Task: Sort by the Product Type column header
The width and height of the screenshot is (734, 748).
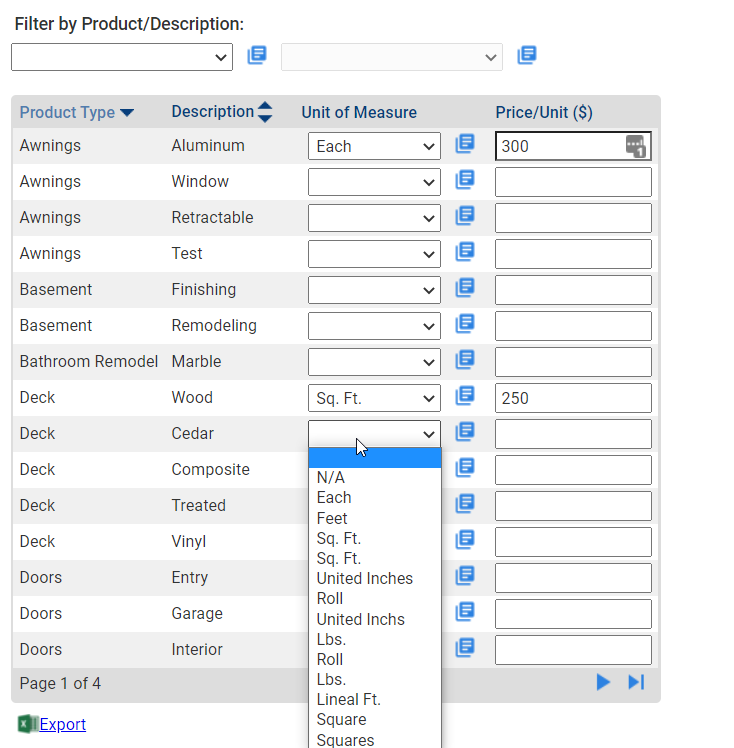Action: pyautogui.click(x=76, y=113)
